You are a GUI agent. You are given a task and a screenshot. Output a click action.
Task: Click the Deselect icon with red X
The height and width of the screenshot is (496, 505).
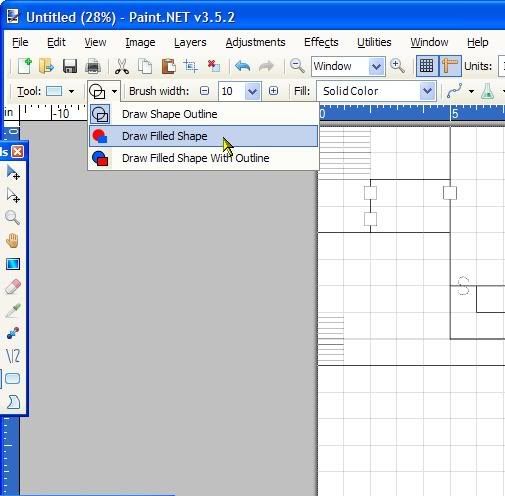(213, 66)
